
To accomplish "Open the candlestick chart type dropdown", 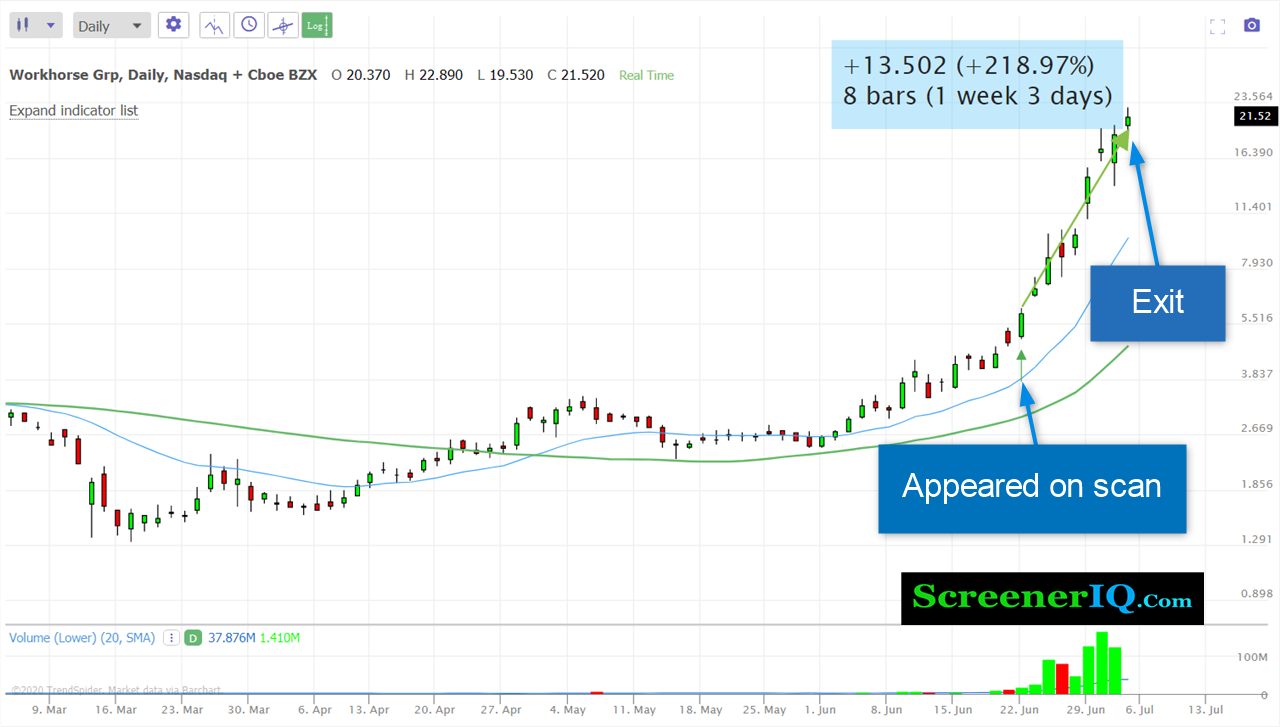I will (36, 26).
